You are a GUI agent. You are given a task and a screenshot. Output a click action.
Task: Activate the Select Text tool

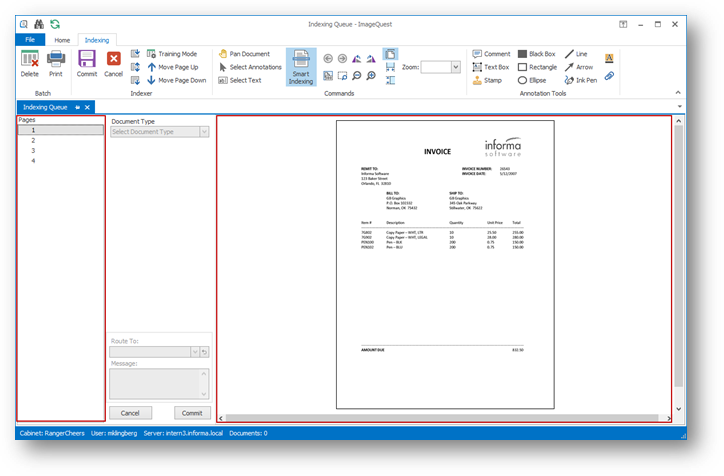(240, 80)
